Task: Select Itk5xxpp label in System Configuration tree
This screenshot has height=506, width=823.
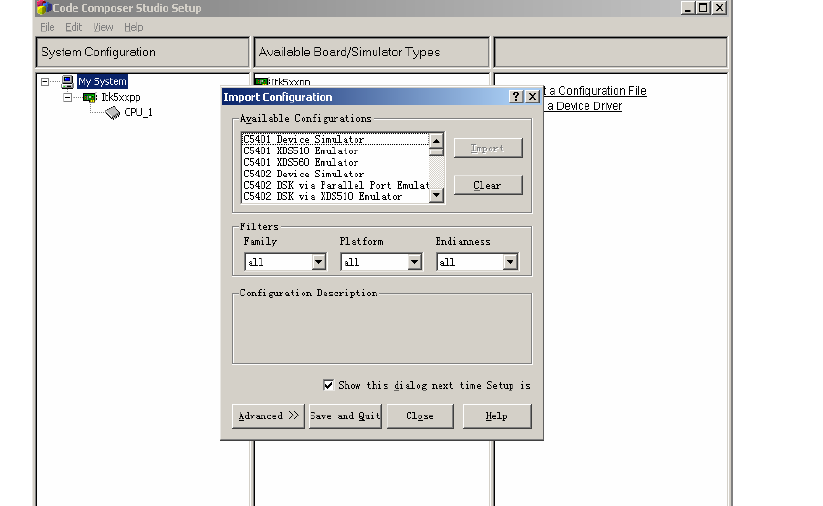Action: pos(121,97)
